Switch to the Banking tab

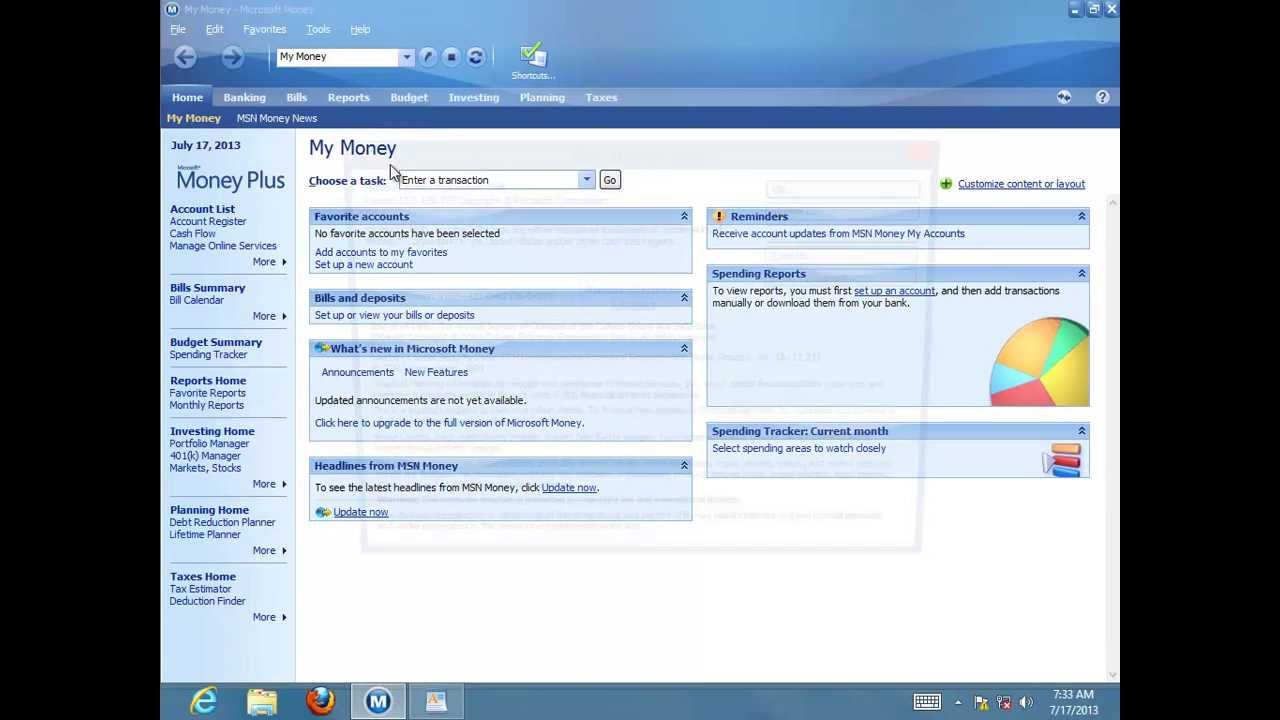pos(244,97)
